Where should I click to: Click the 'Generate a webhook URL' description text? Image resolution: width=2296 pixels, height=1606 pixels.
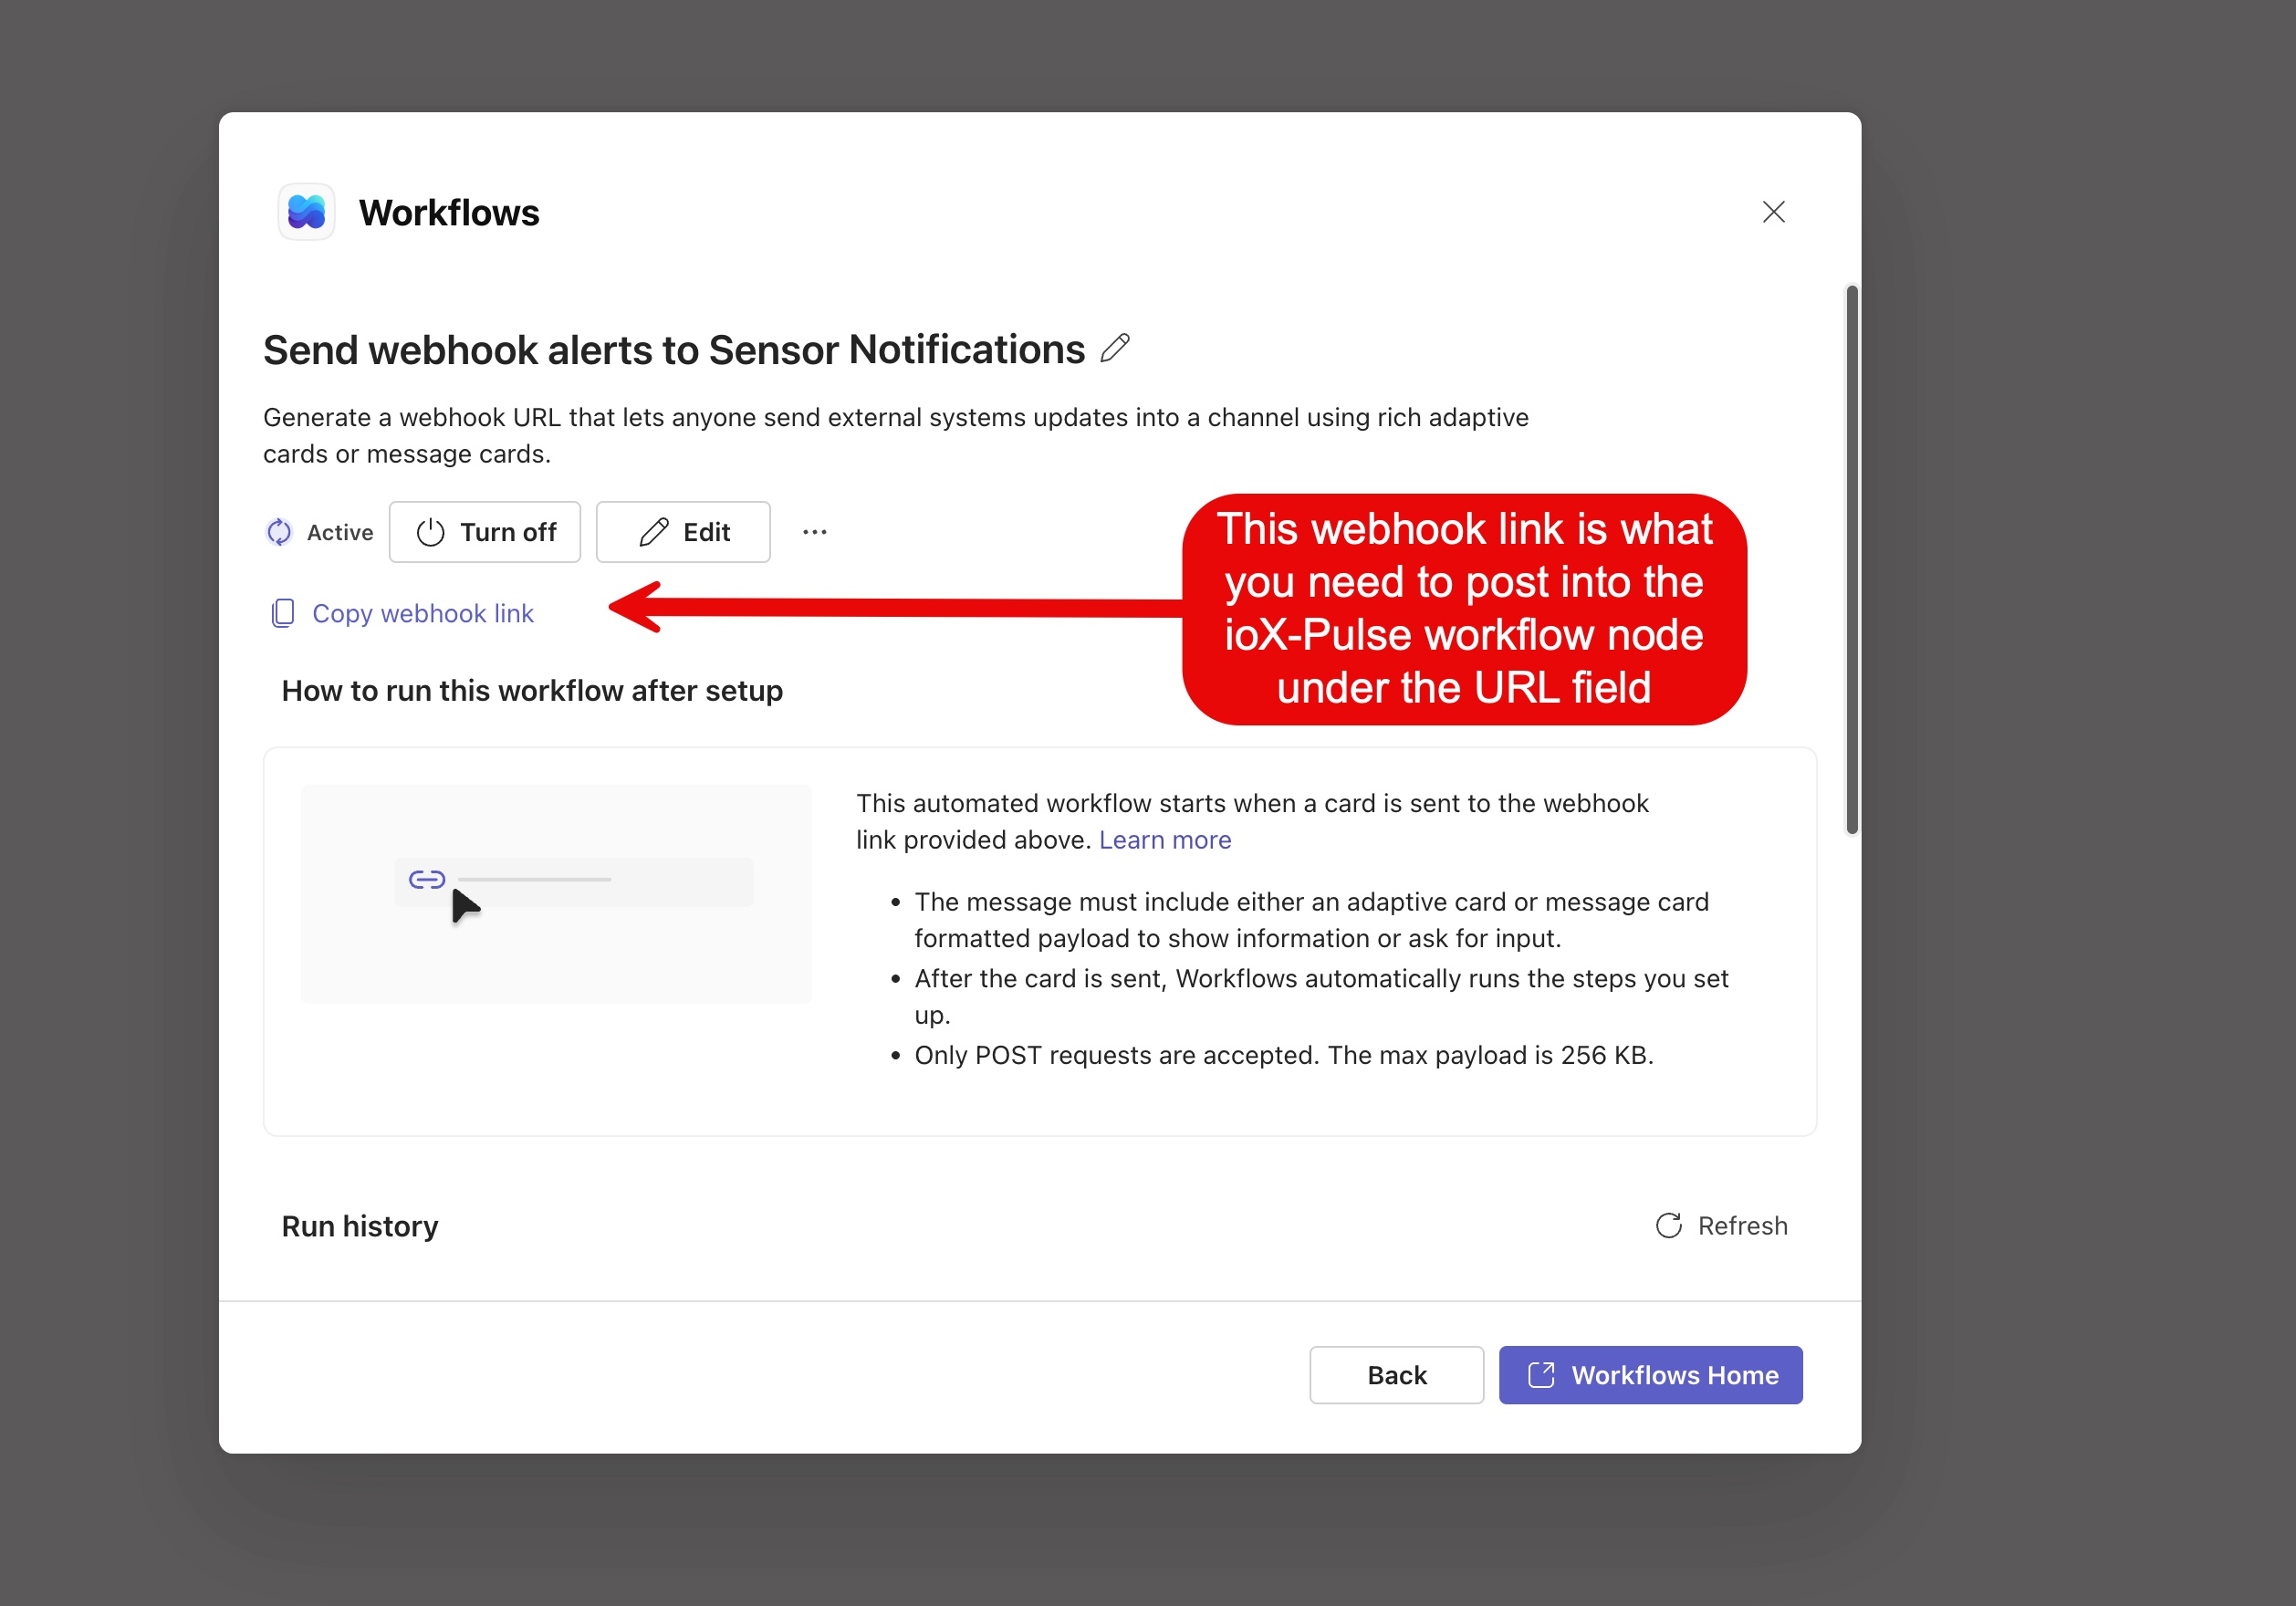pyautogui.click(x=895, y=435)
